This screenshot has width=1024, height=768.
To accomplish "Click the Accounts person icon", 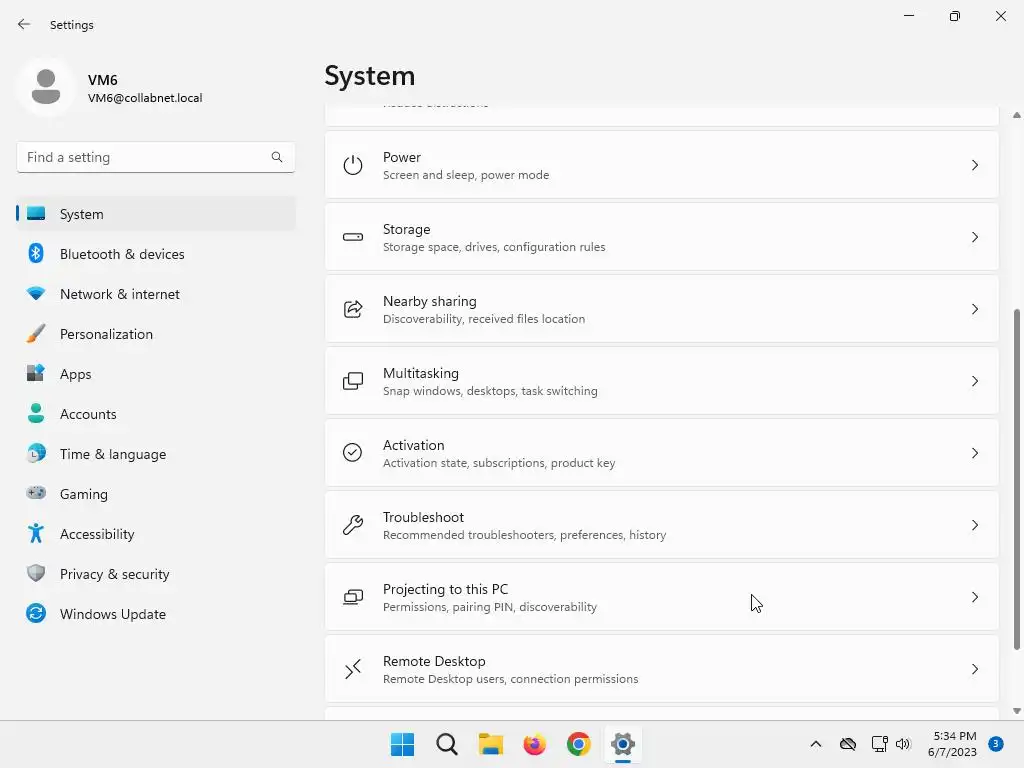I will coord(36,413).
